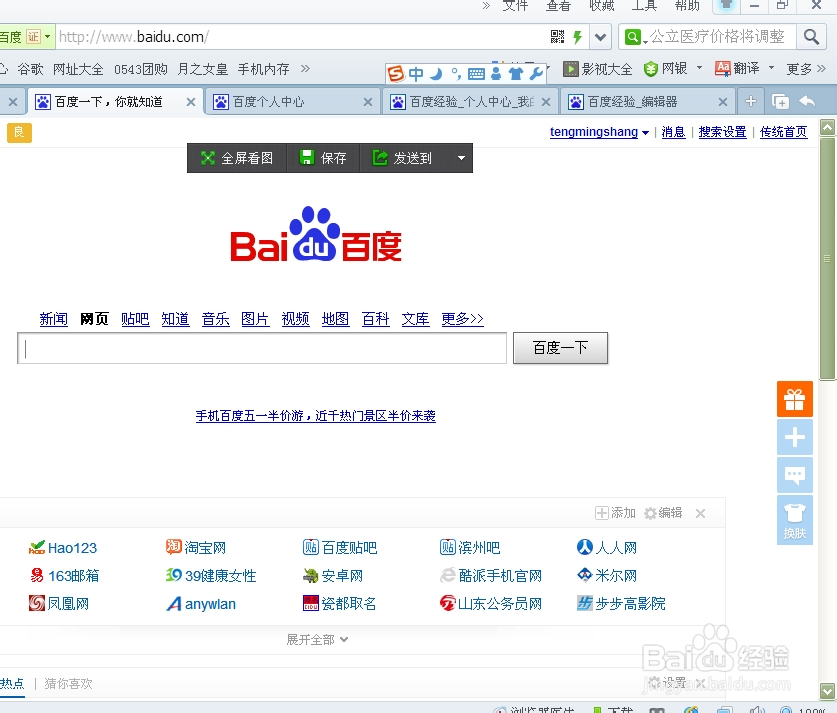
Task: Toggle the half-moon width mode icon
Action: pos(437,74)
